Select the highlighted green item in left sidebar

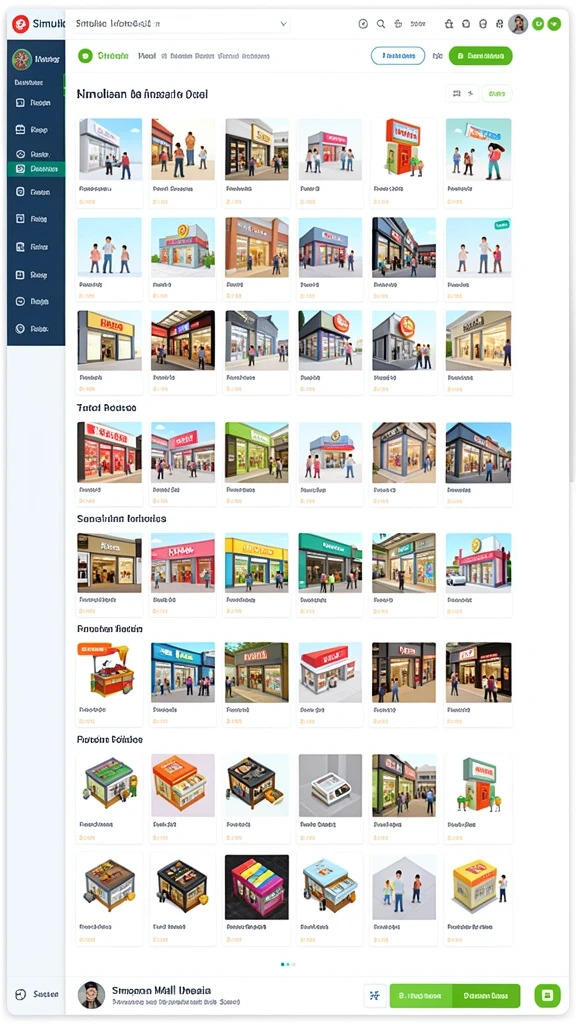pos(36,169)
